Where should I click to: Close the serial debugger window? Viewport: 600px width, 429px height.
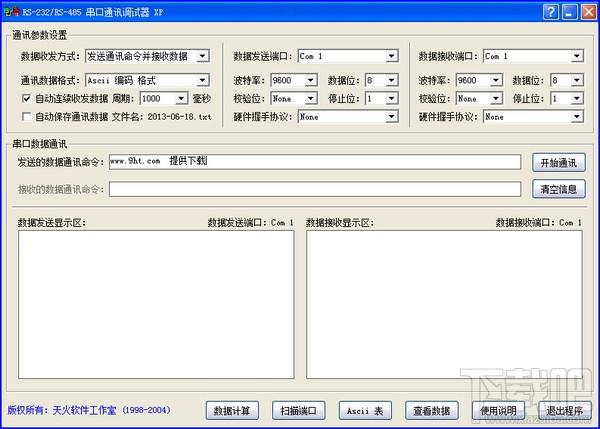pyautogui.click(x=589, y=12)
